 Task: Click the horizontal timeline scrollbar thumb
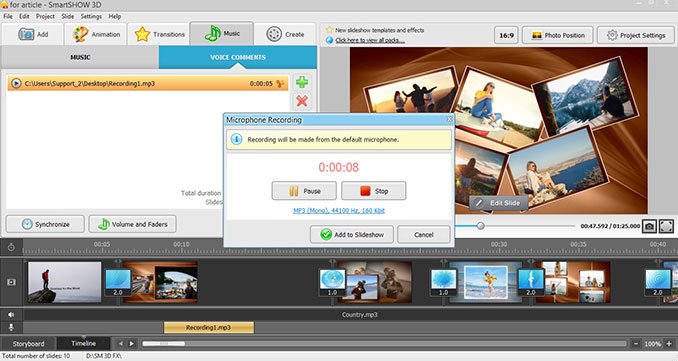click(163, 344)
